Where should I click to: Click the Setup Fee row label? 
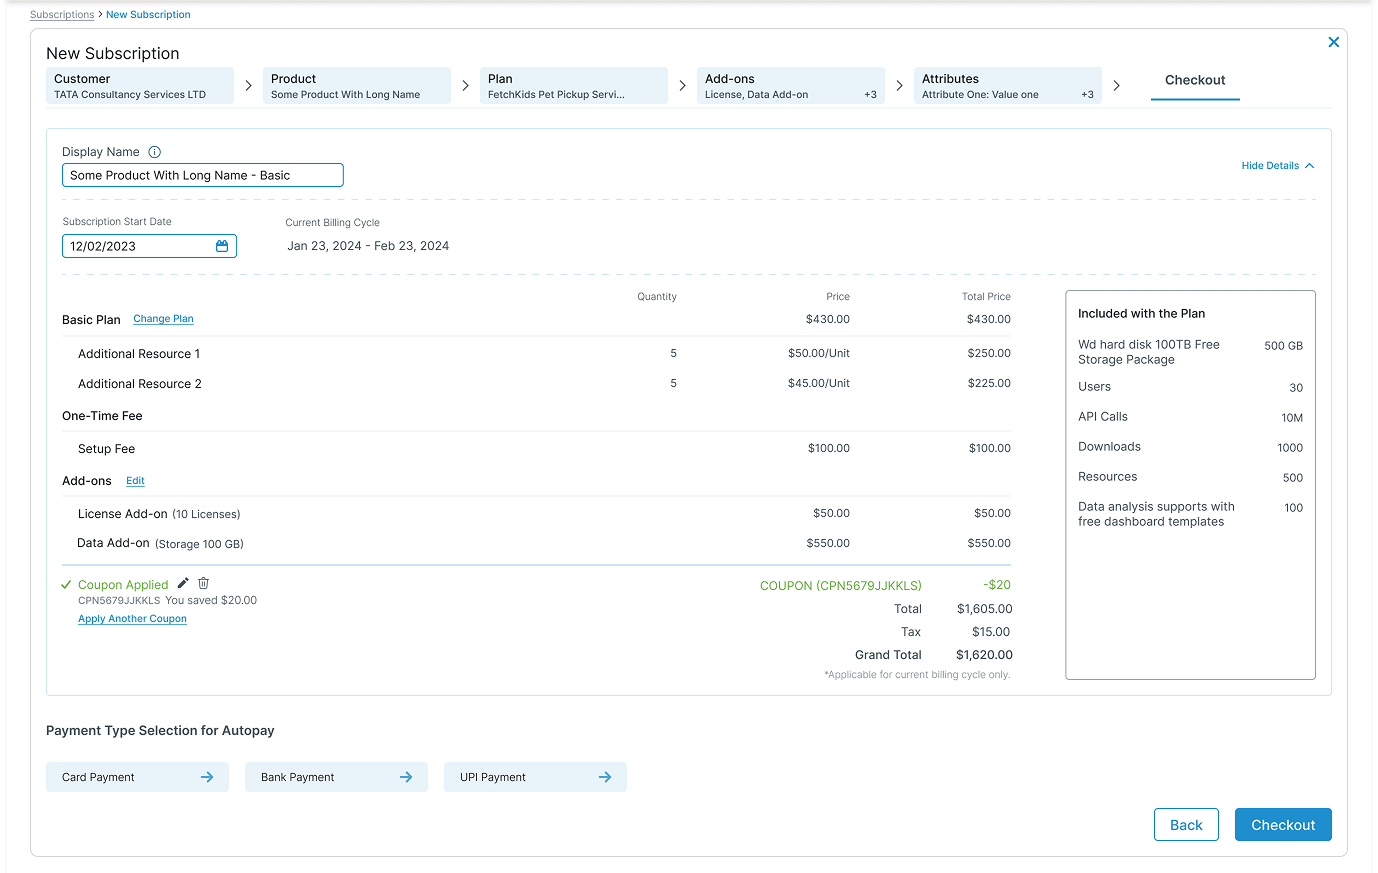pos(106,449)
